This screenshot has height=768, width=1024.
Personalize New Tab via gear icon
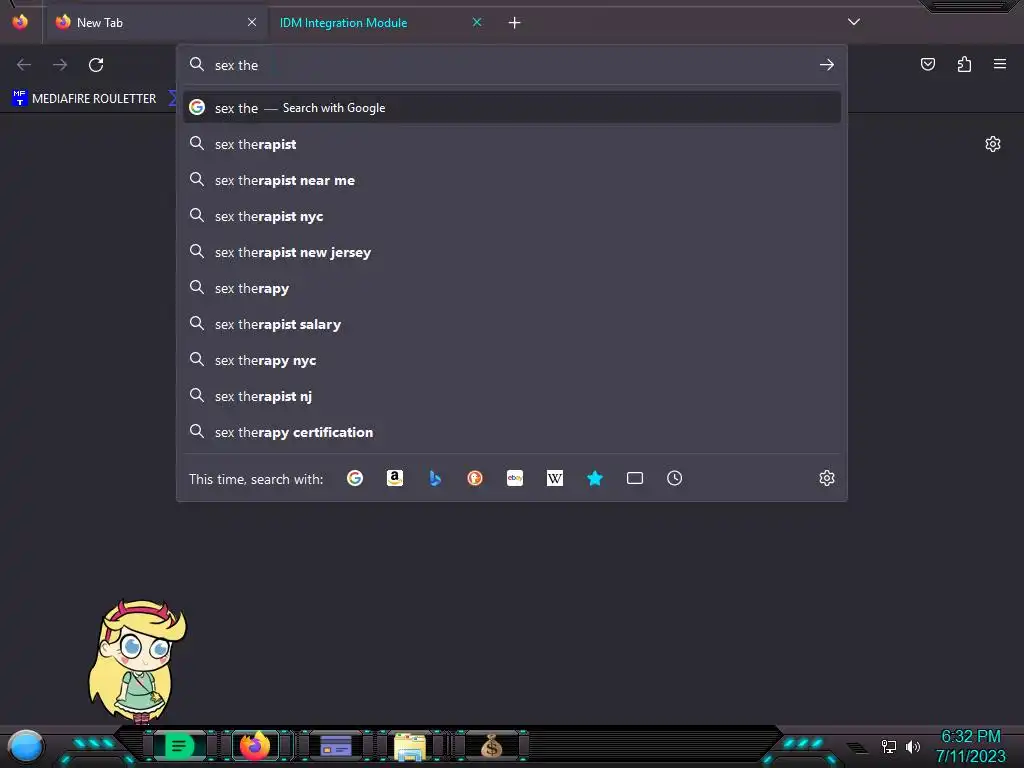993,144
